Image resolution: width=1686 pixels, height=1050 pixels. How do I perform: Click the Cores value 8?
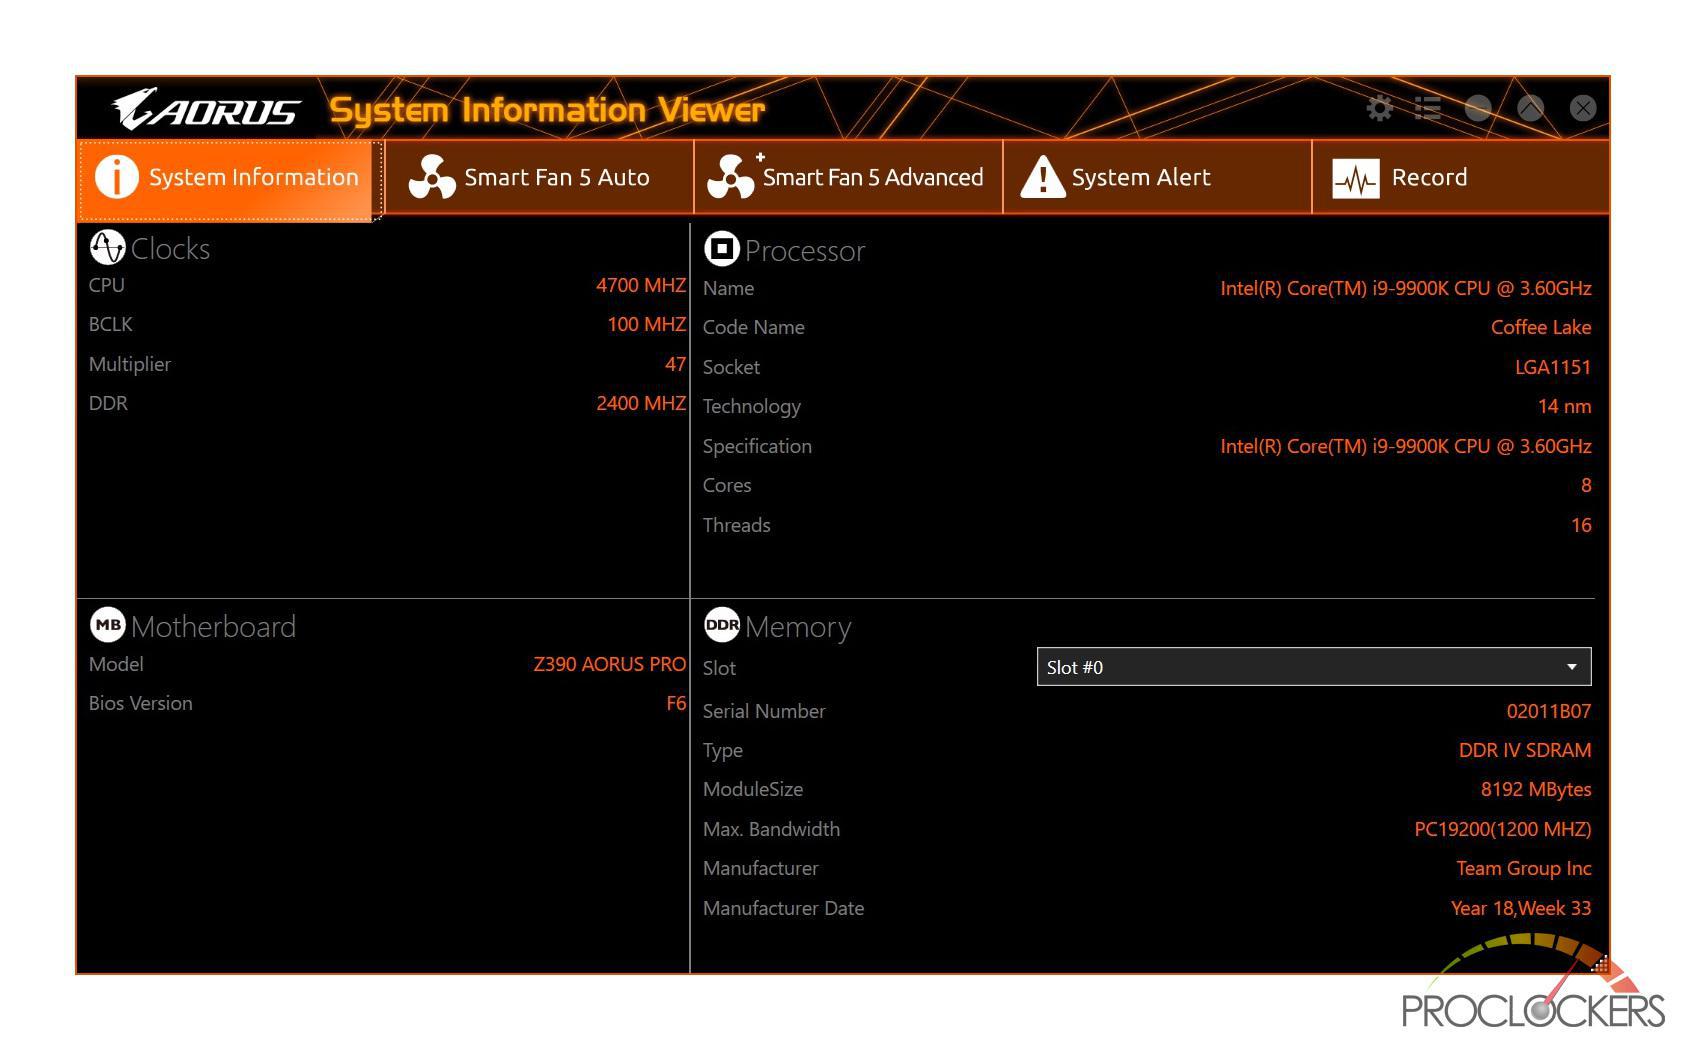[1585, 485]
